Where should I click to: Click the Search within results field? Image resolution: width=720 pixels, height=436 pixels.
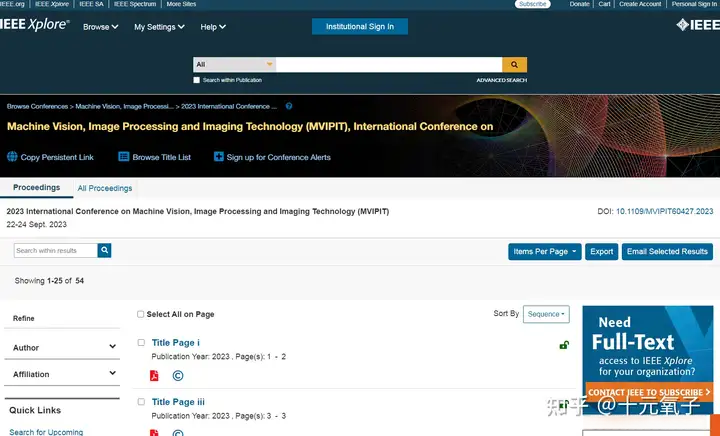tap(56, 251)
